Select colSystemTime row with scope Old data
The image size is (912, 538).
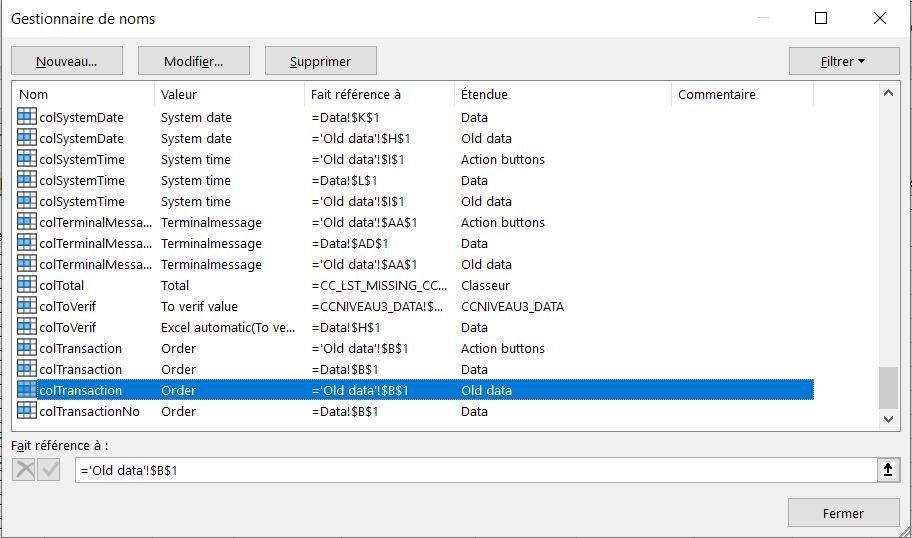[415, 201]
